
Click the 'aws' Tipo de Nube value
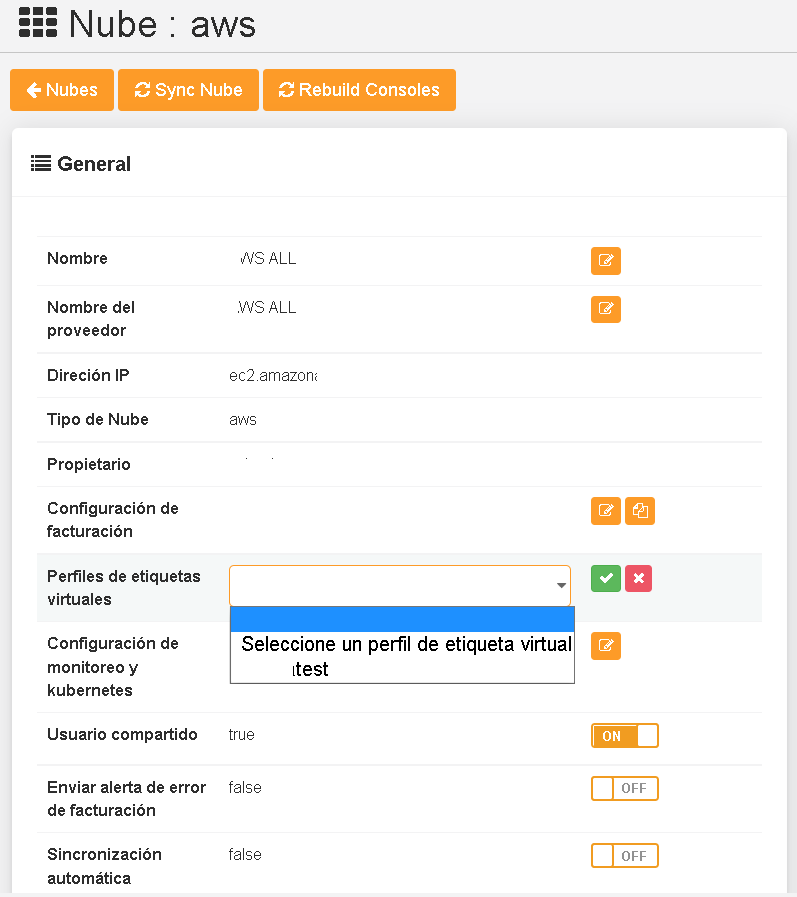(x=243, y=420)
